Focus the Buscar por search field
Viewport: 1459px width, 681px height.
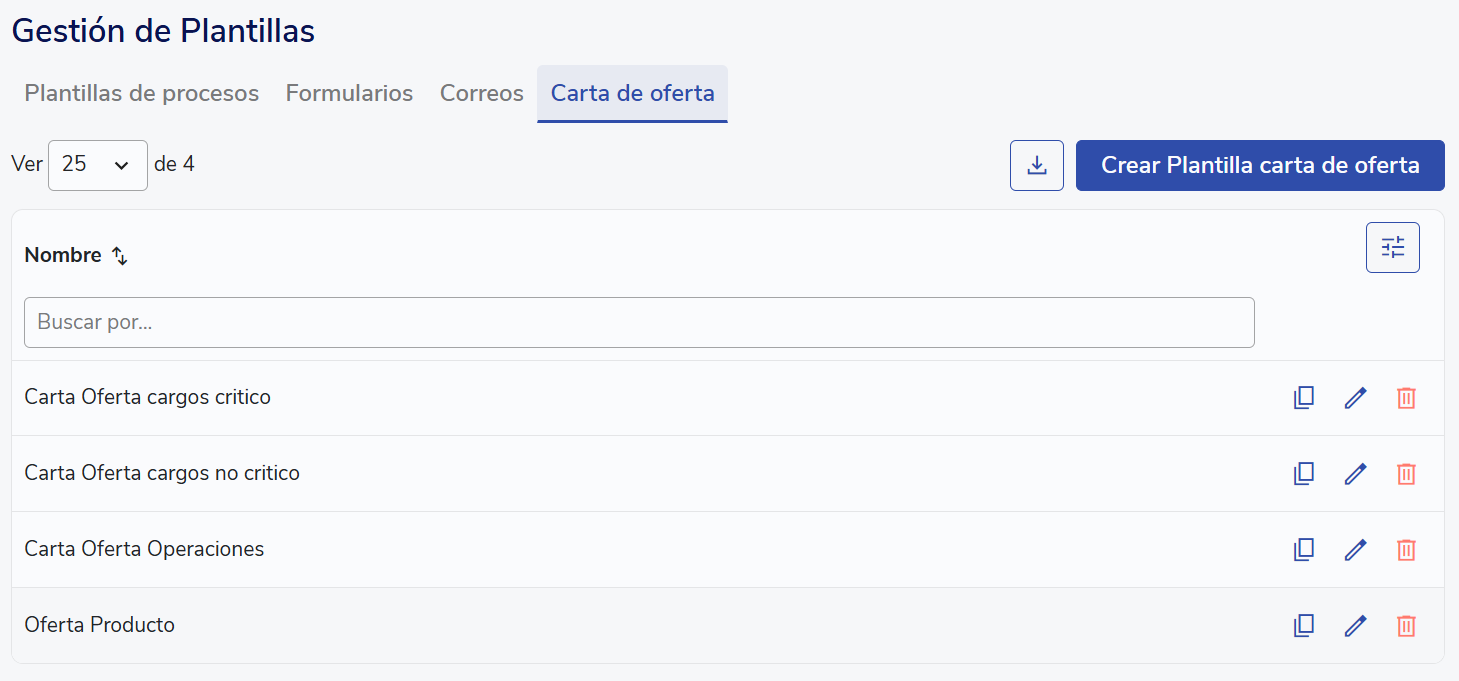639,322
